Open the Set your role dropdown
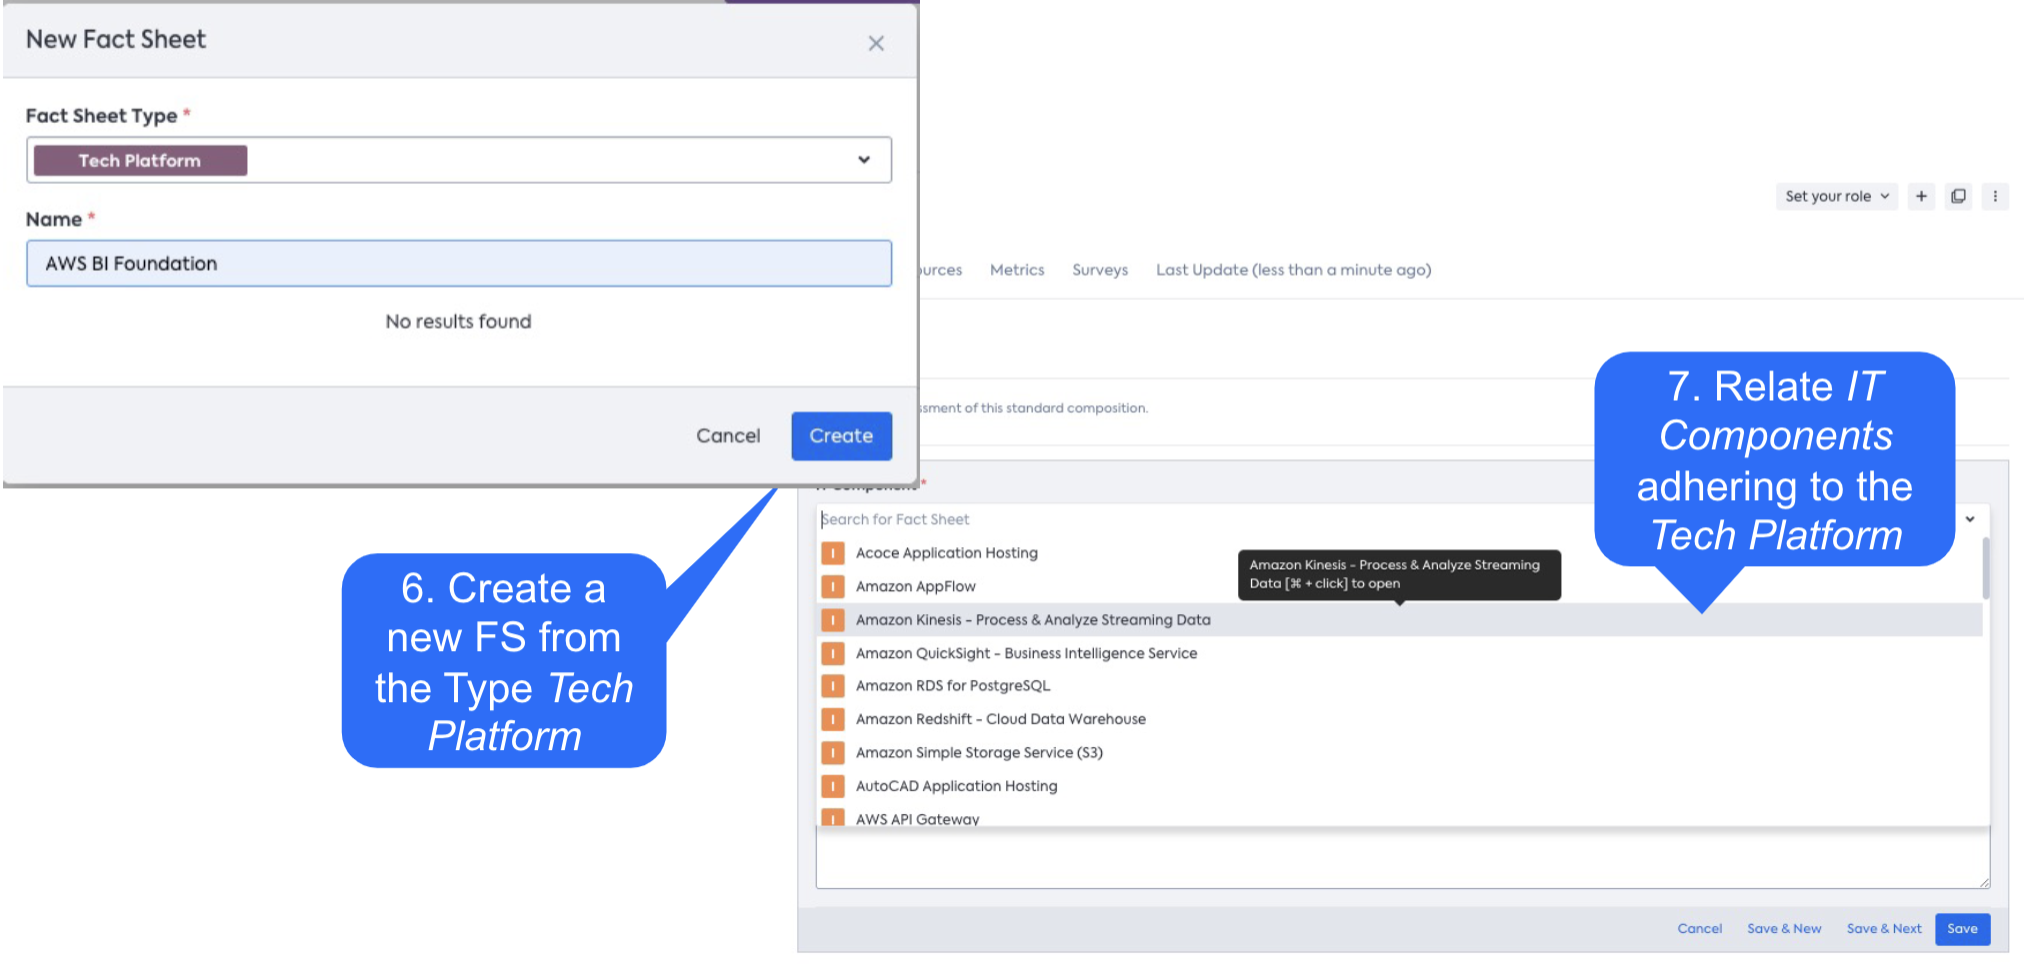Screen dimensions: 2032x970 pyautogui.click(x=1836, y=196)
